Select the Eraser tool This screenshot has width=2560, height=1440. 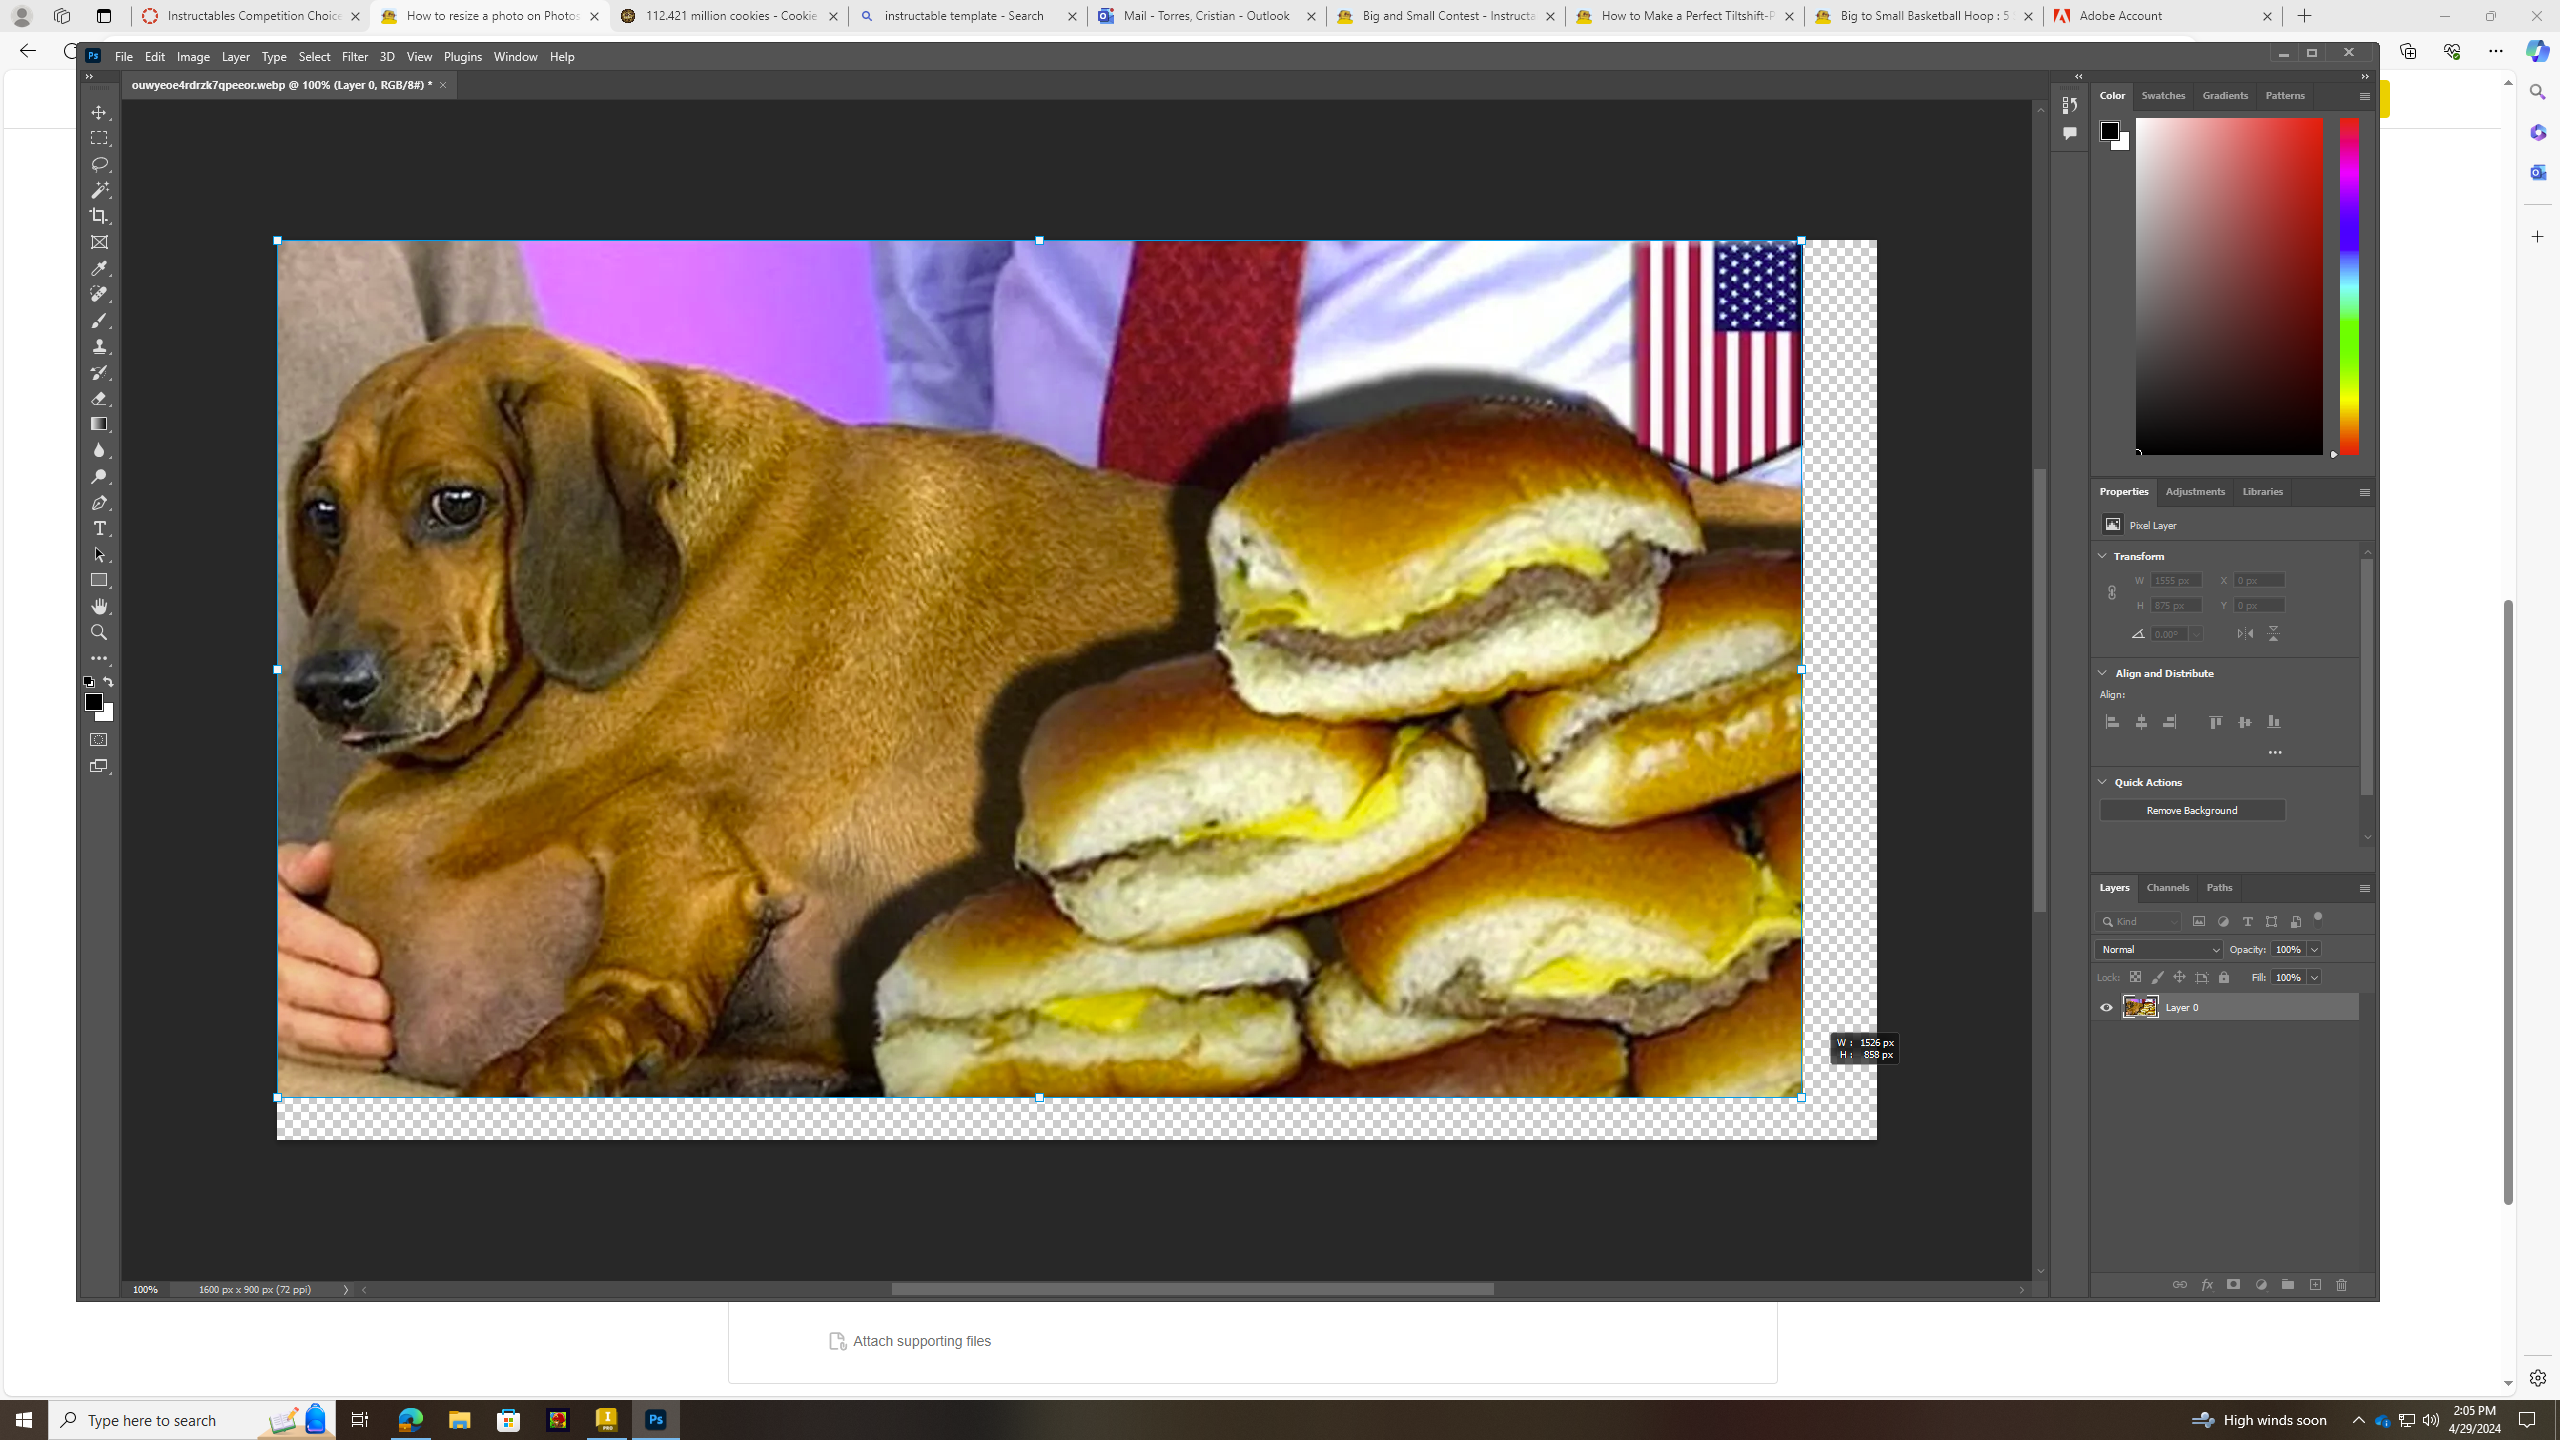(x=99, y=398)
